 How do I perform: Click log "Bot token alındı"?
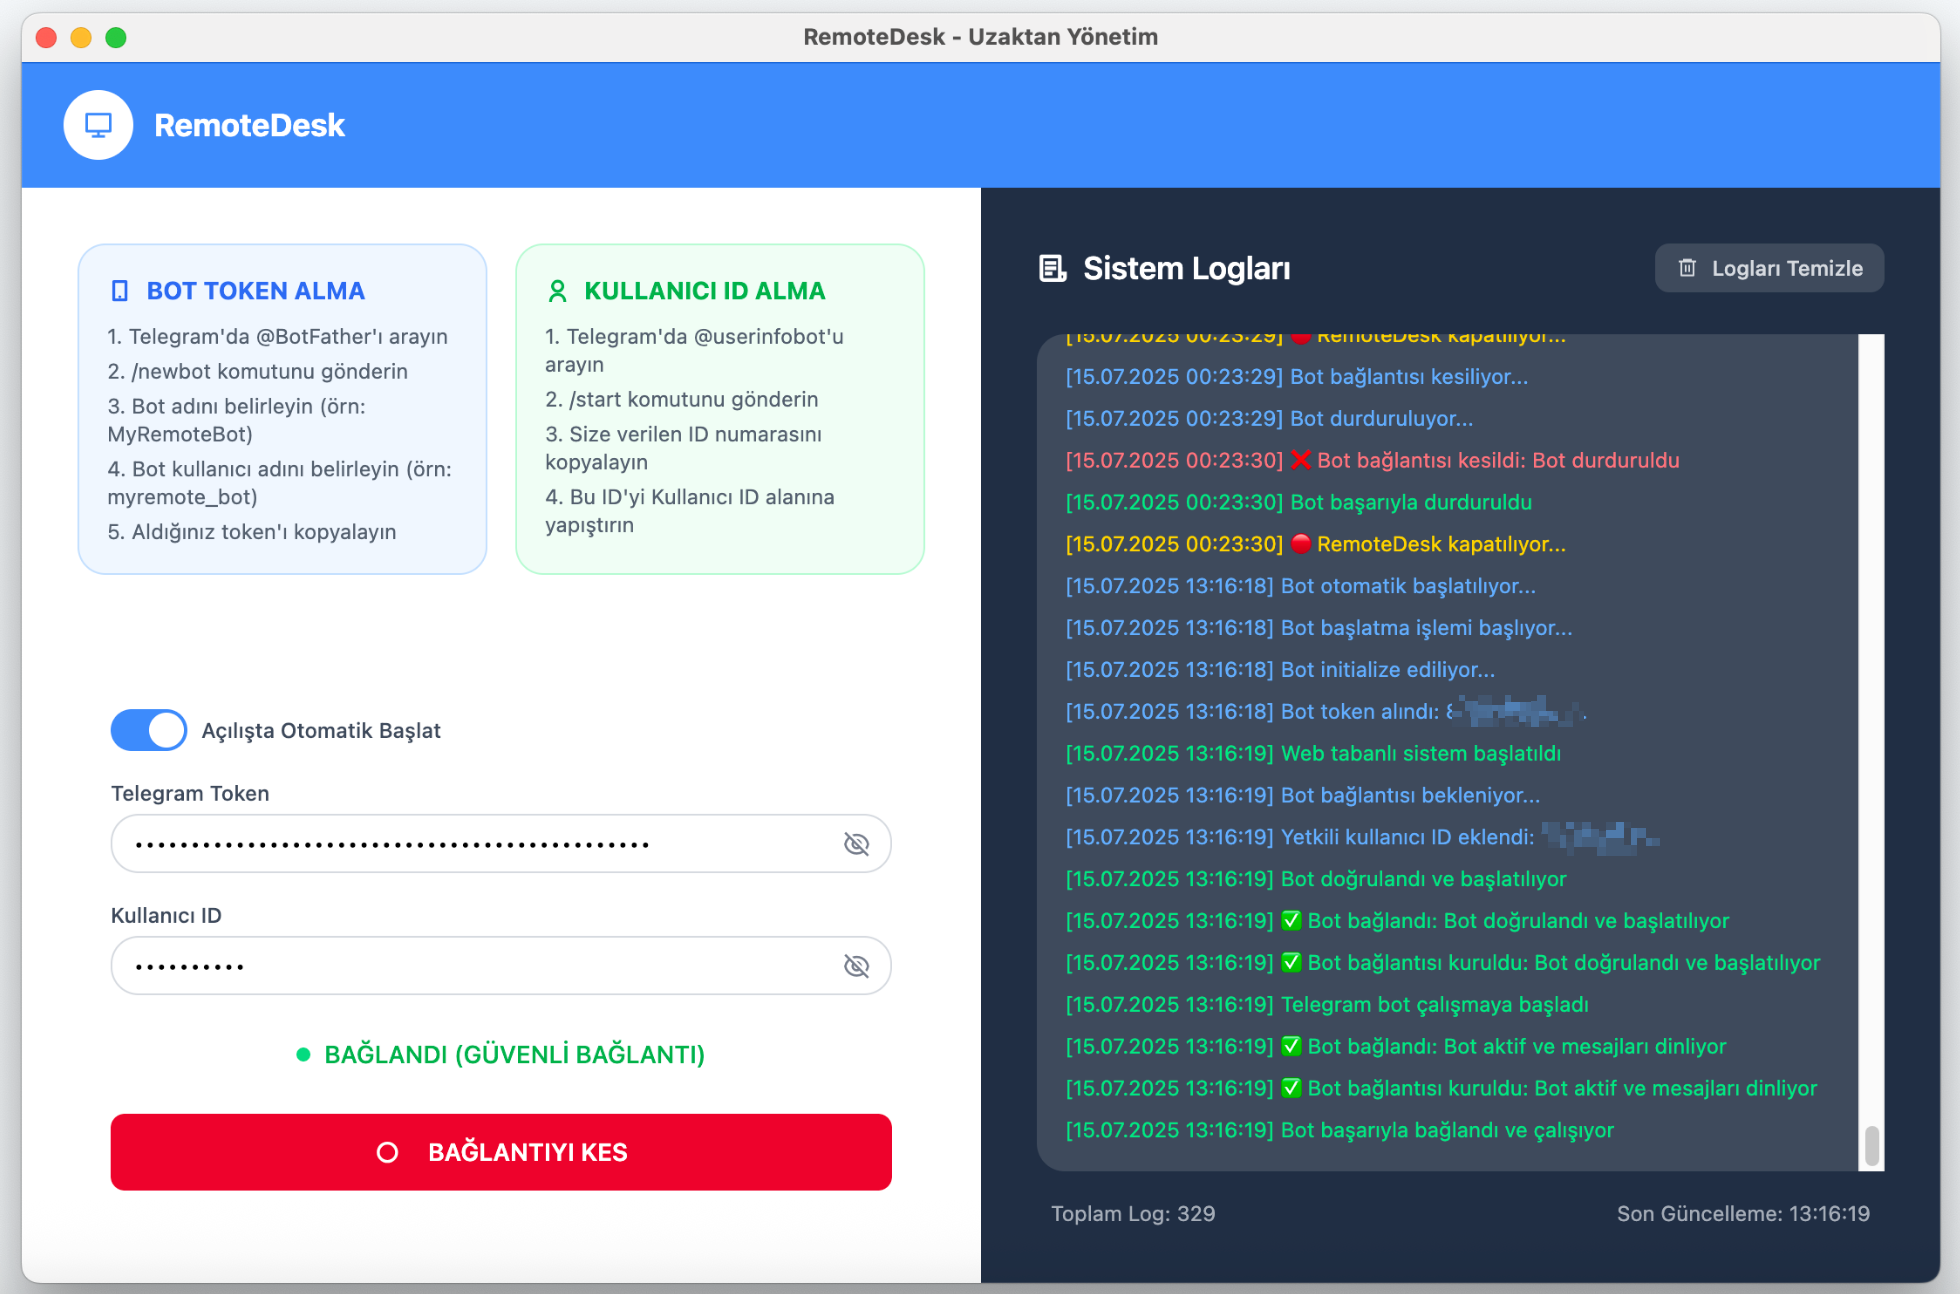tap(1326, 712)
